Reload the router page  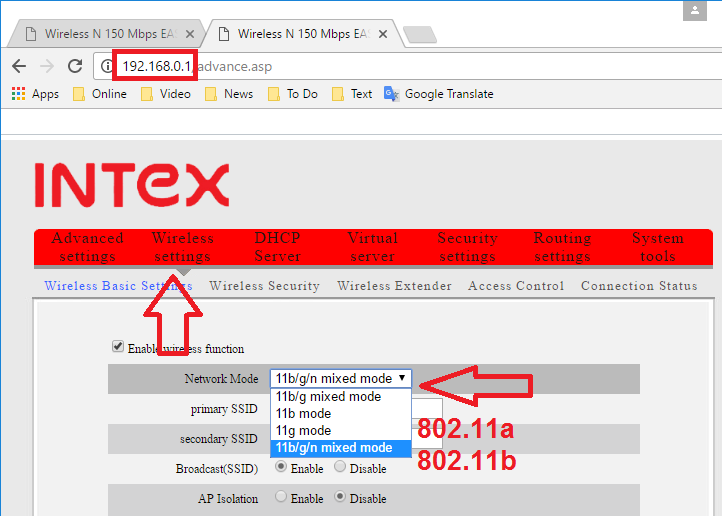75,66
